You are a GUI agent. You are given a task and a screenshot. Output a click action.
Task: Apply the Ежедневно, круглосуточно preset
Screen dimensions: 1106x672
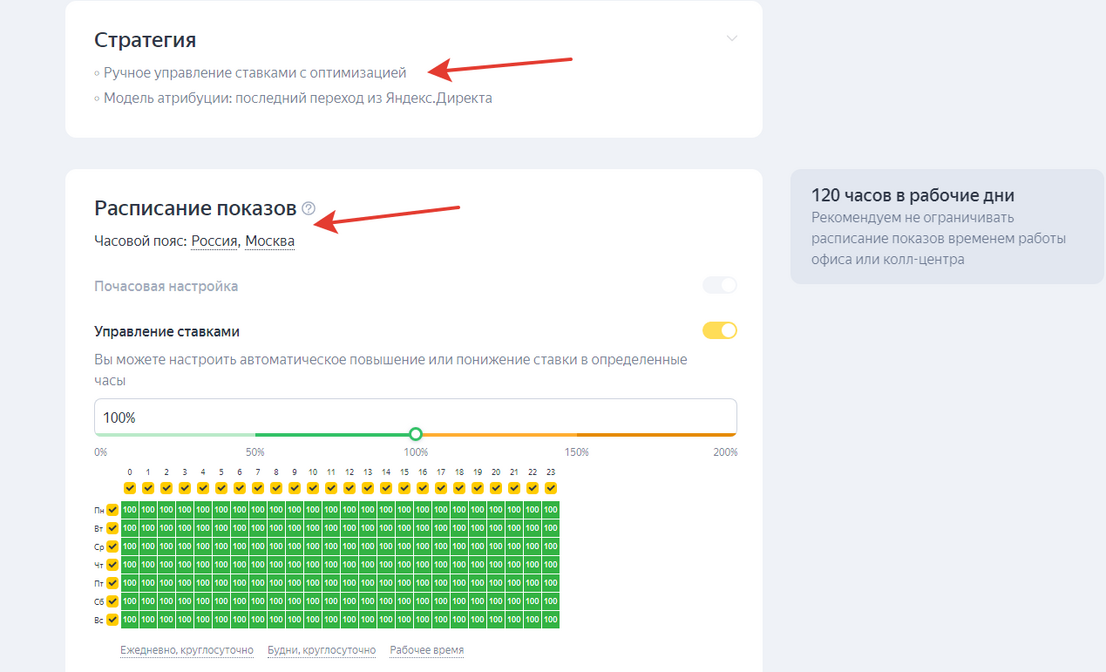pyautogui.click(x=186, y=650)
